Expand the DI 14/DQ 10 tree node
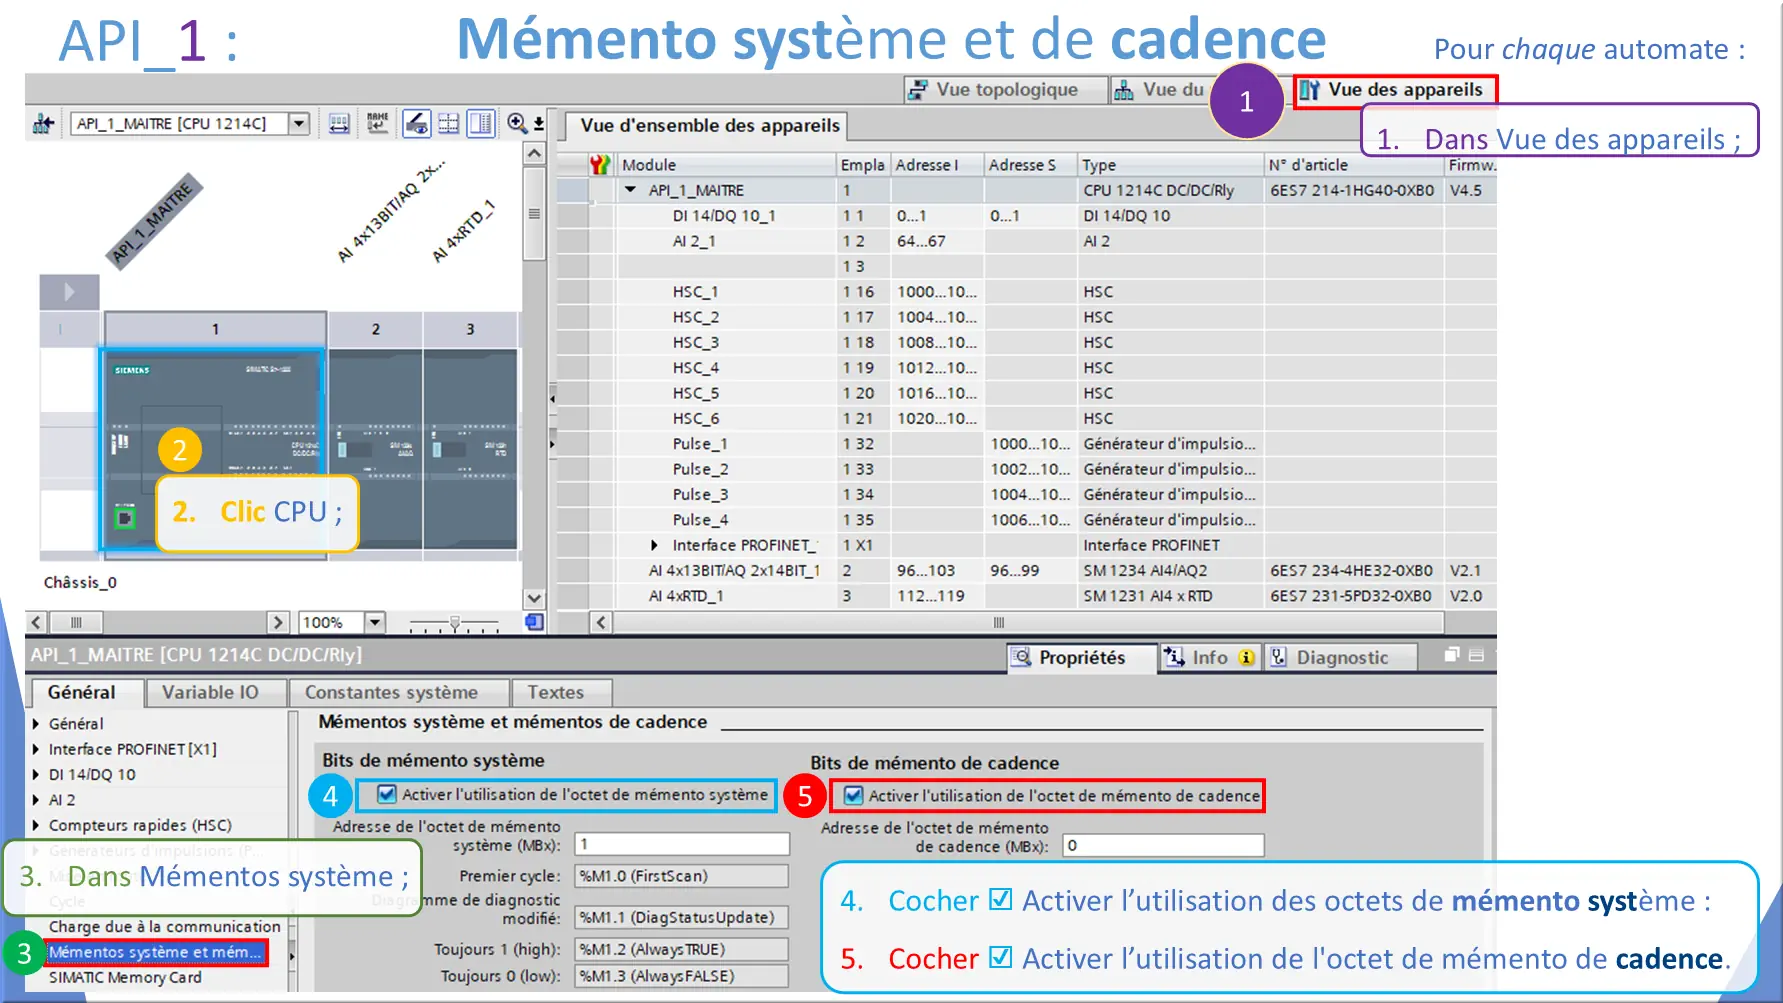1783x1003 pixels. pyautogui.click(x=36, y=775)
